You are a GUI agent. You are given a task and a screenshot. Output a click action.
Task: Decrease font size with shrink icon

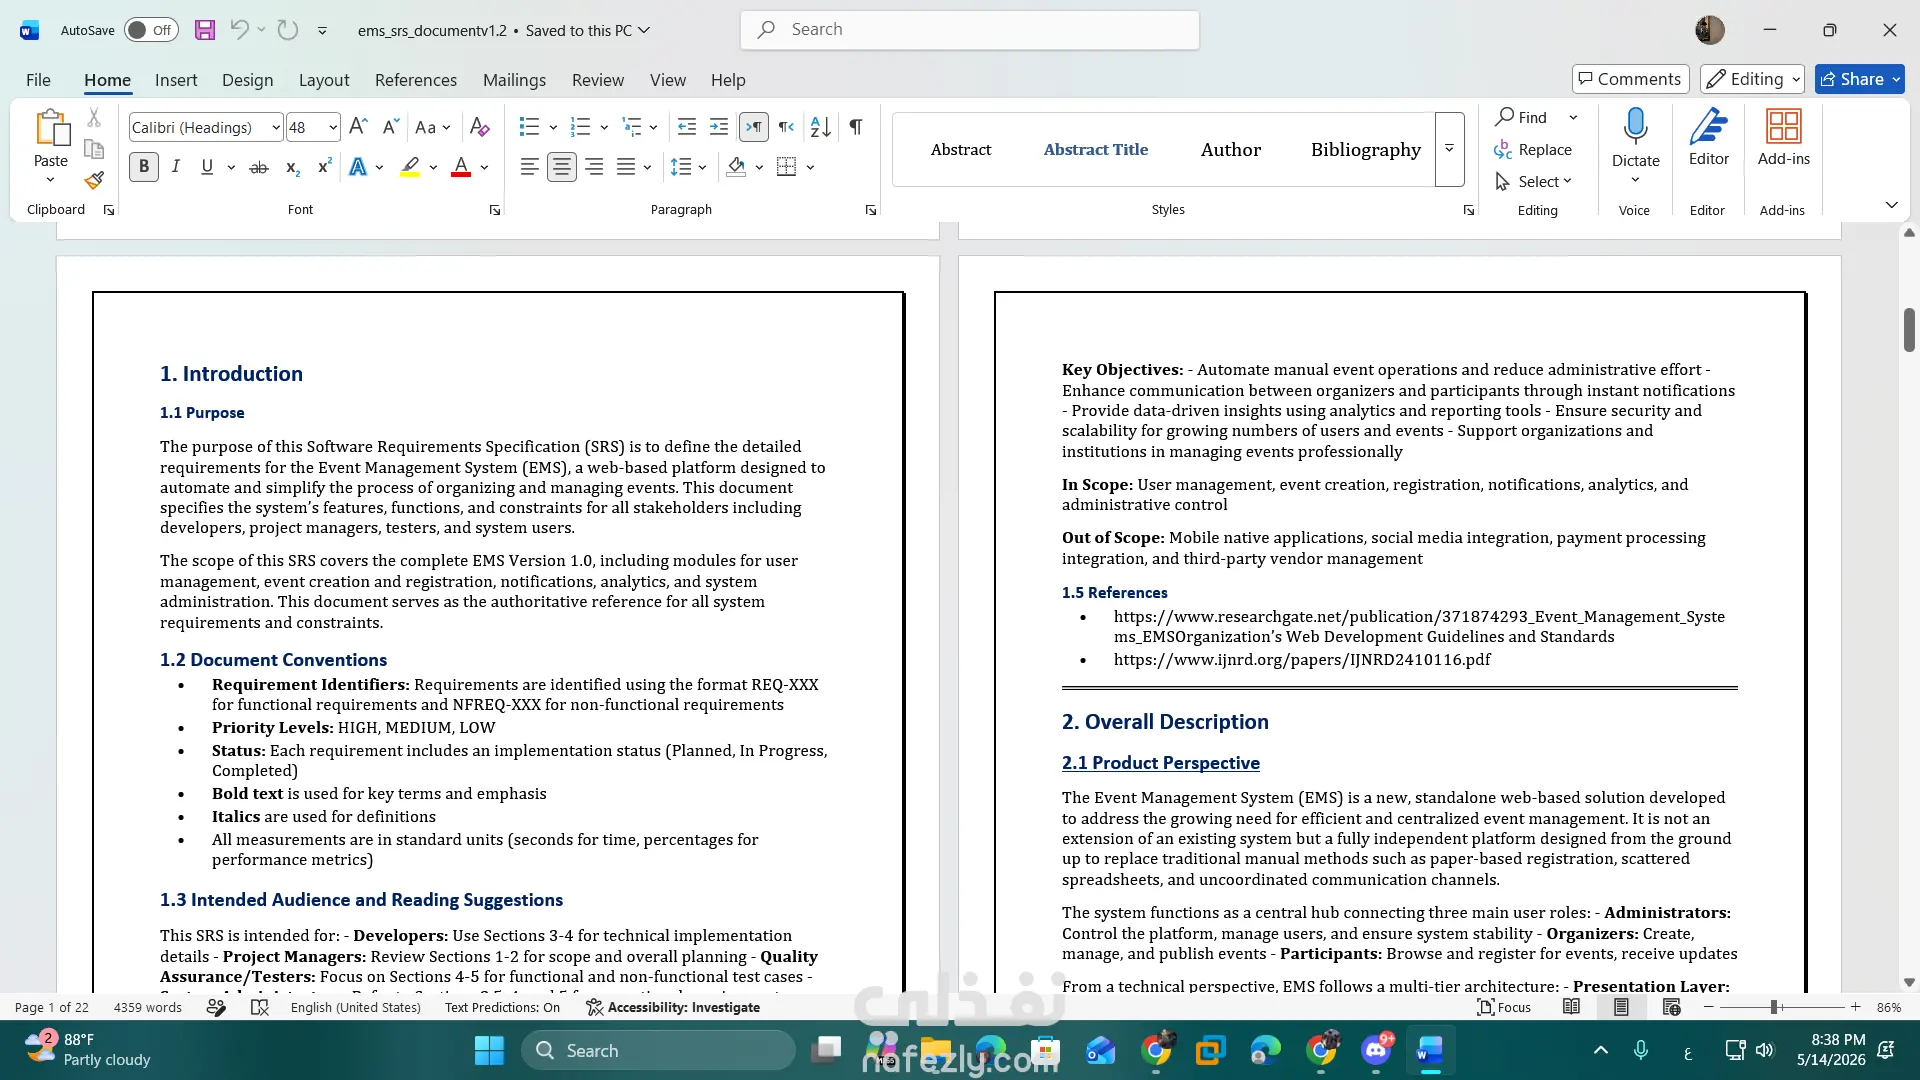pyautogui.click(x=390, y=127)
